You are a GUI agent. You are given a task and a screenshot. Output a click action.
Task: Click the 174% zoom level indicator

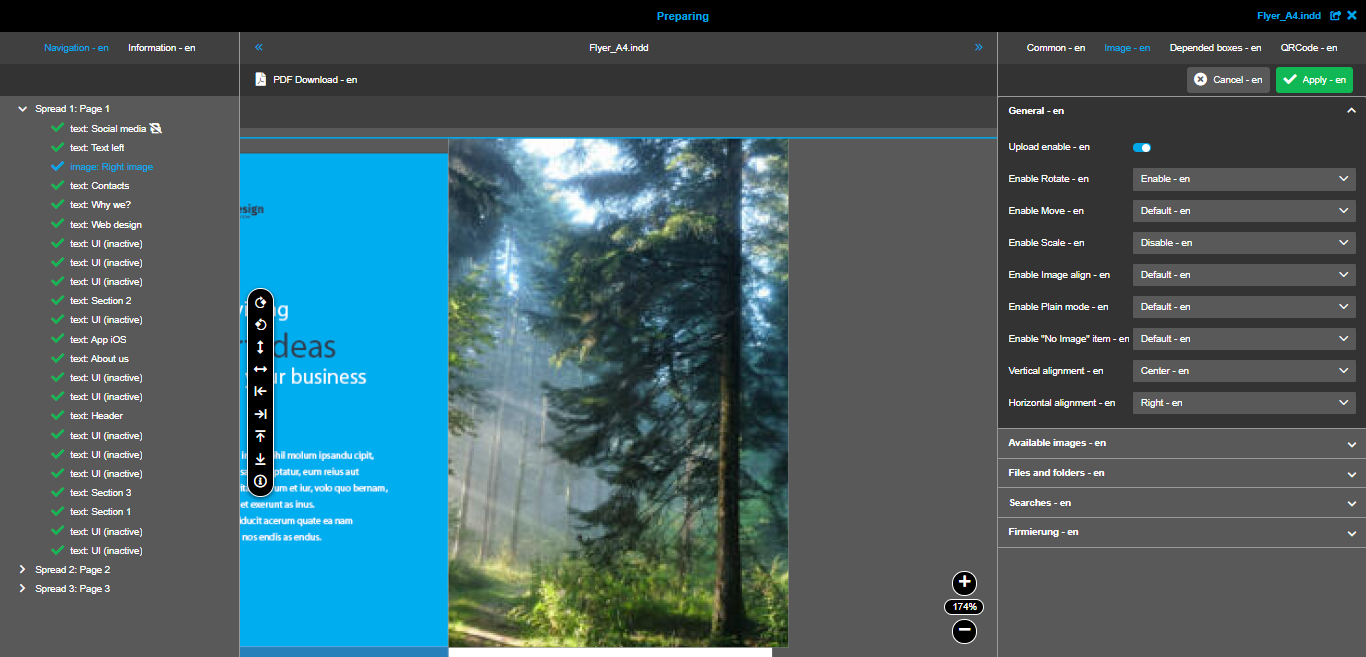pos(963,606)
